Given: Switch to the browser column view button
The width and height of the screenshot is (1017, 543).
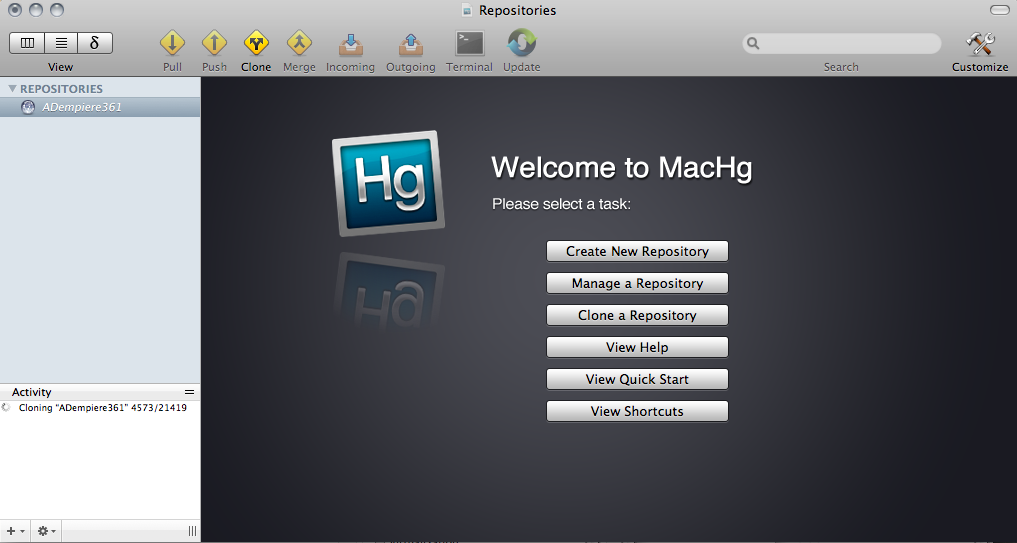Looking at the screenshot, I should click(x=27, y=43).
